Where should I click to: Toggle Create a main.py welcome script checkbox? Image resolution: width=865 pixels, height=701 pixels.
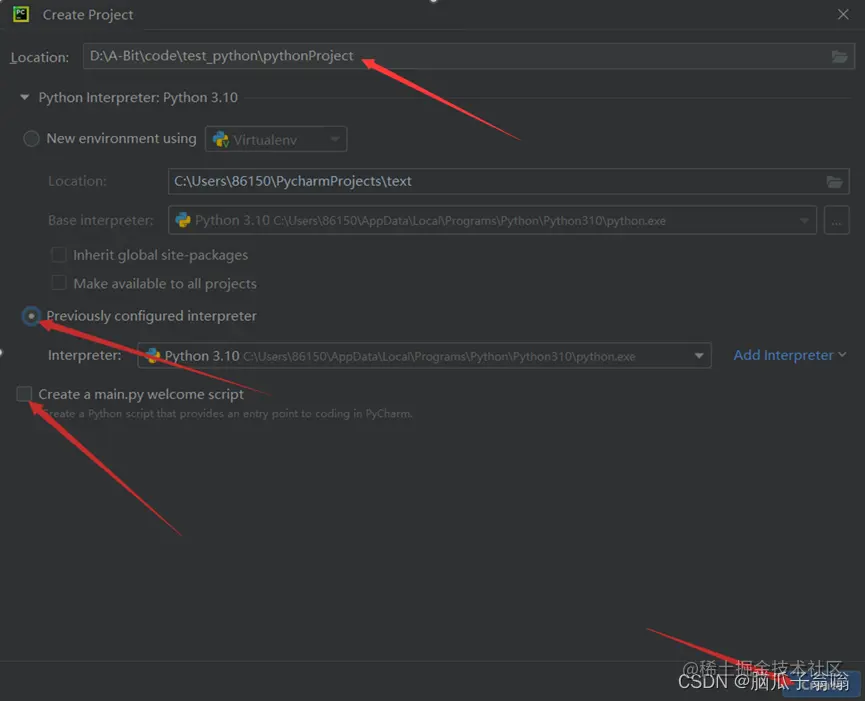click(24, 394)
